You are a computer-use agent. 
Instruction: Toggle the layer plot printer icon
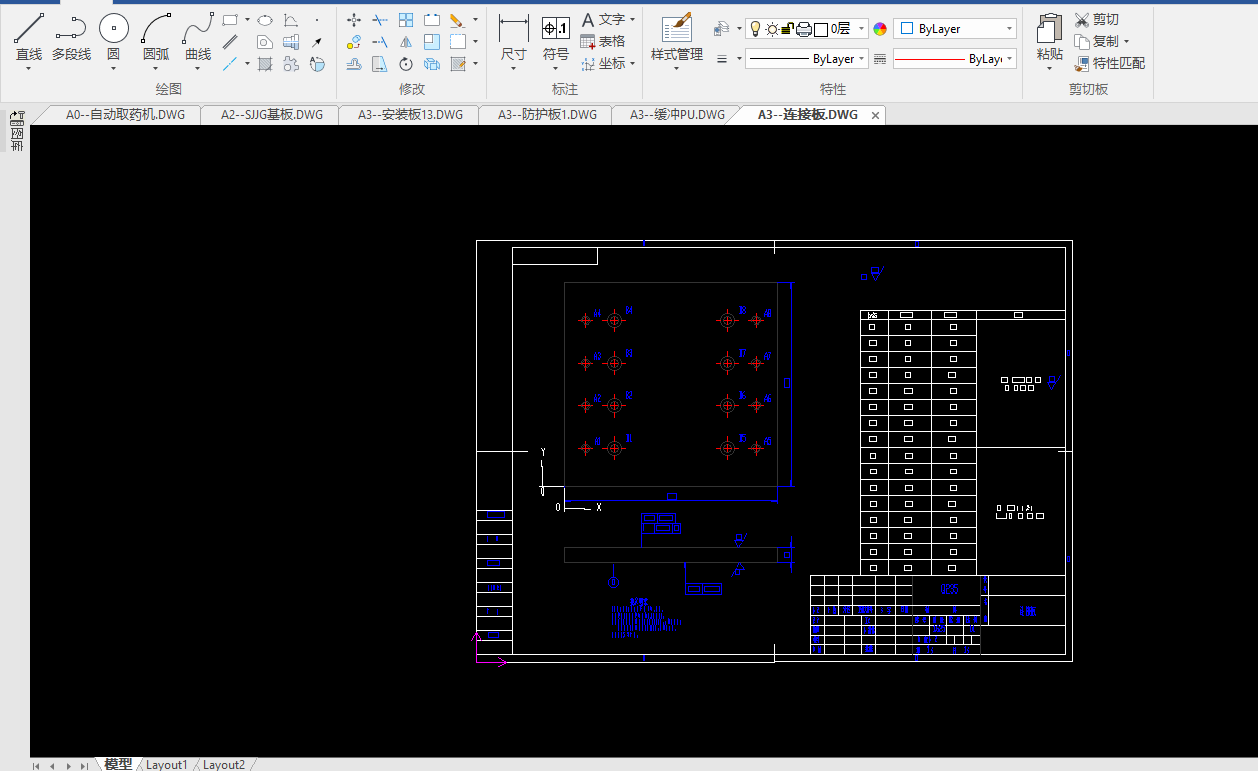pos(803,29)
